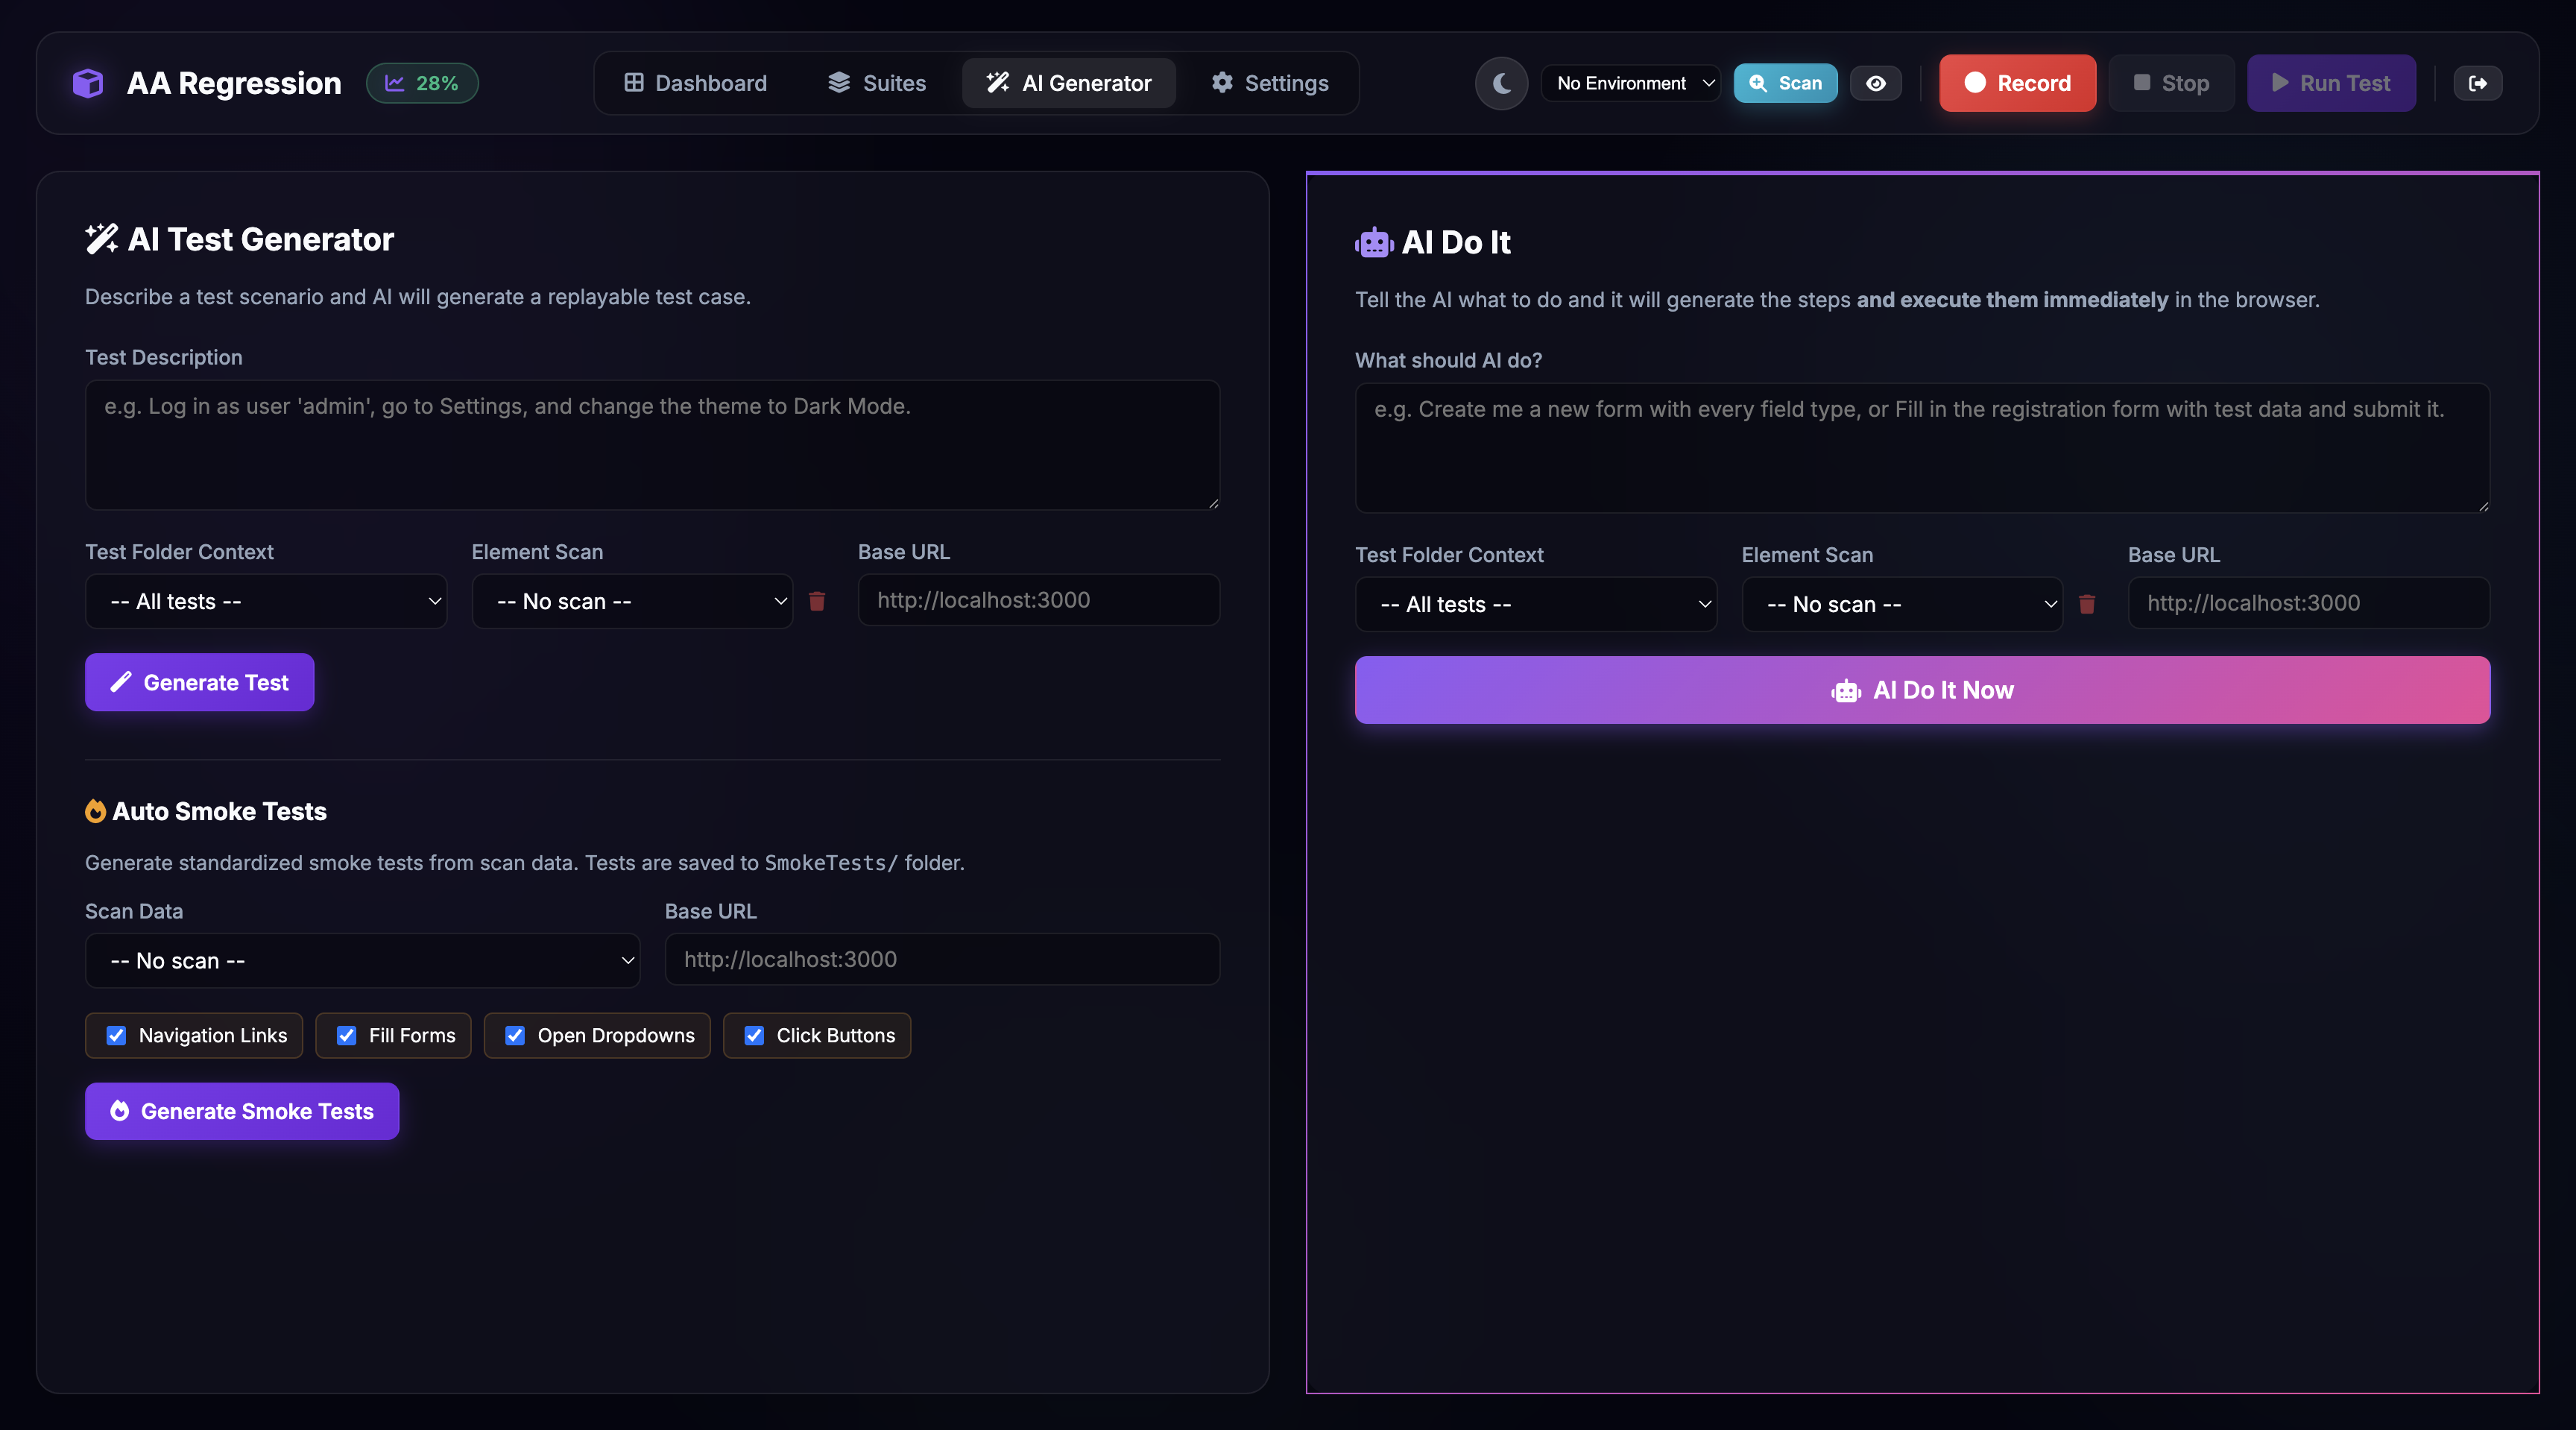Click the moon dark mode icon

pos(1501,83)
